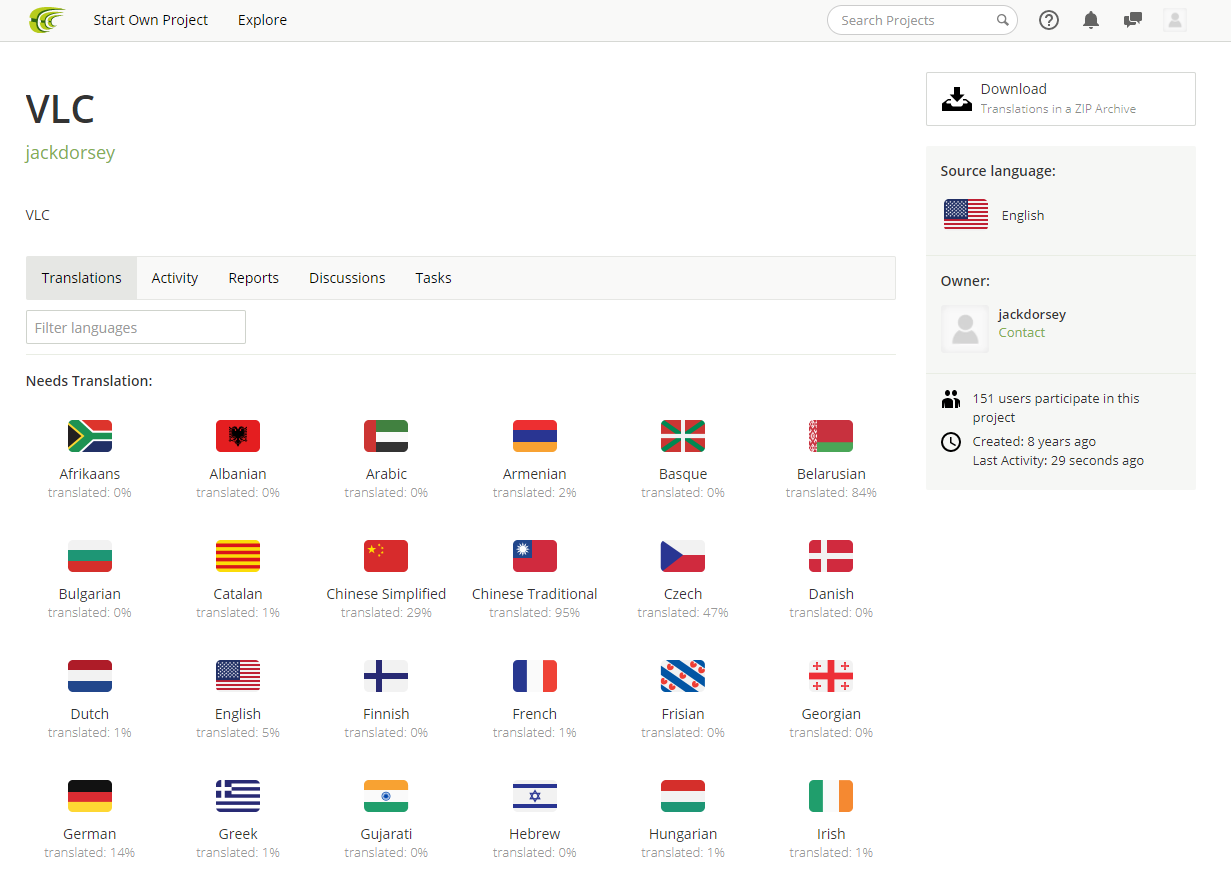The height and width of the screenshot is (871, 1231).
Task: Select the Basque flag icon
Action: click(x=683, y=436)
